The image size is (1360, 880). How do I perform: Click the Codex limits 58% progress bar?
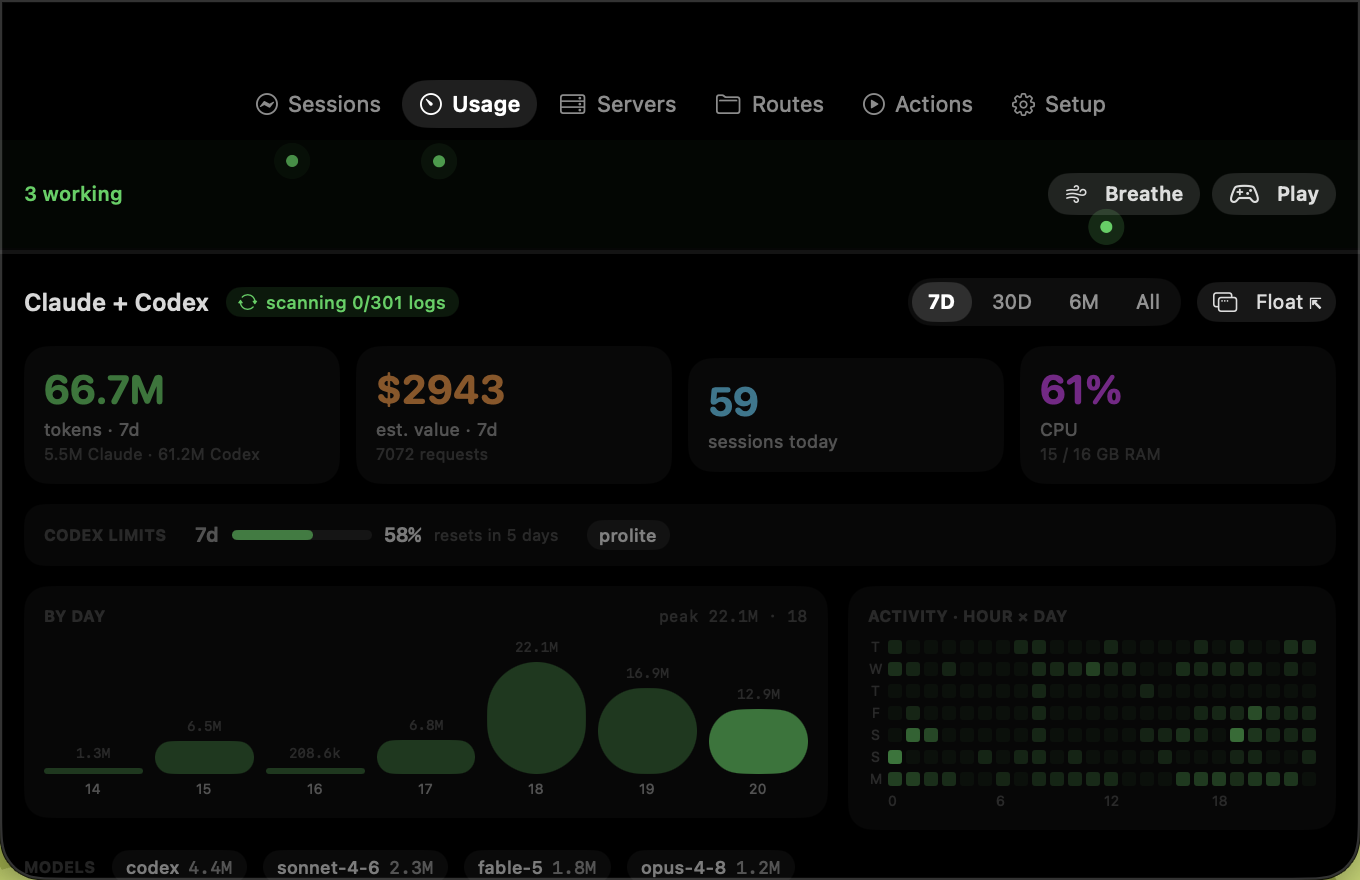(x=302, y=535)
